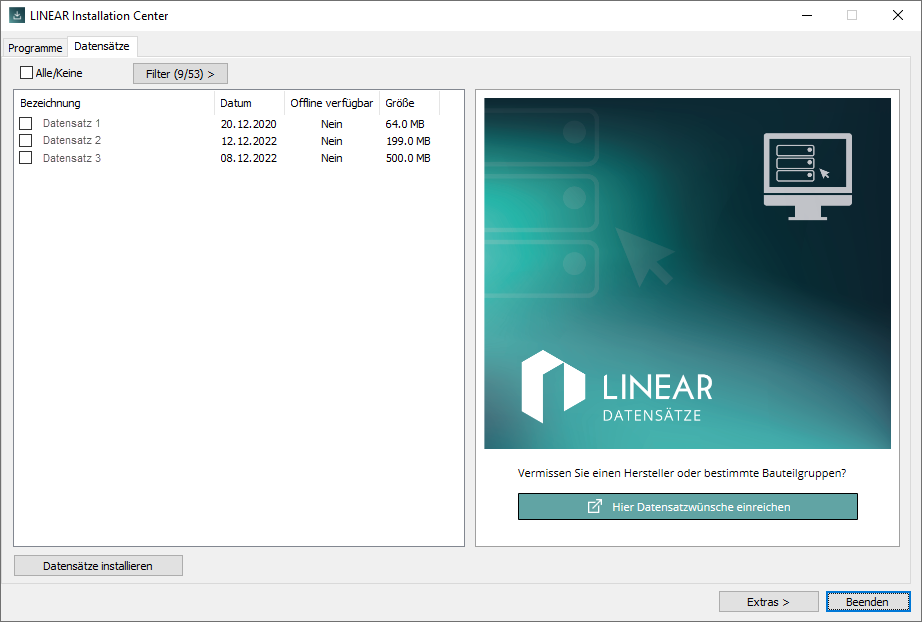Check the Datensatz 3 checkbox
Screen dimensions: 922x622
[26, 158]
